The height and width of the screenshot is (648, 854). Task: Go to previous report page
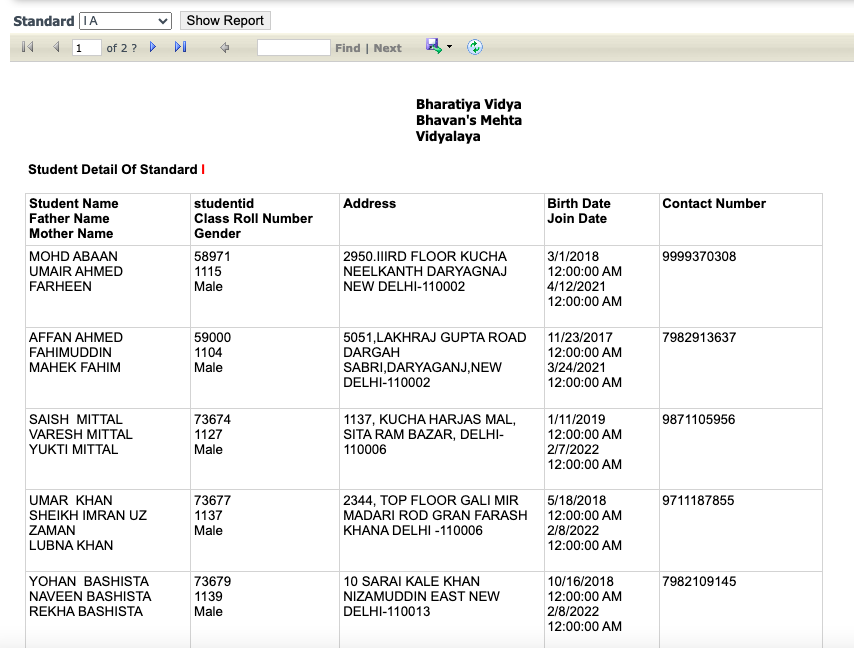(56, 47)
